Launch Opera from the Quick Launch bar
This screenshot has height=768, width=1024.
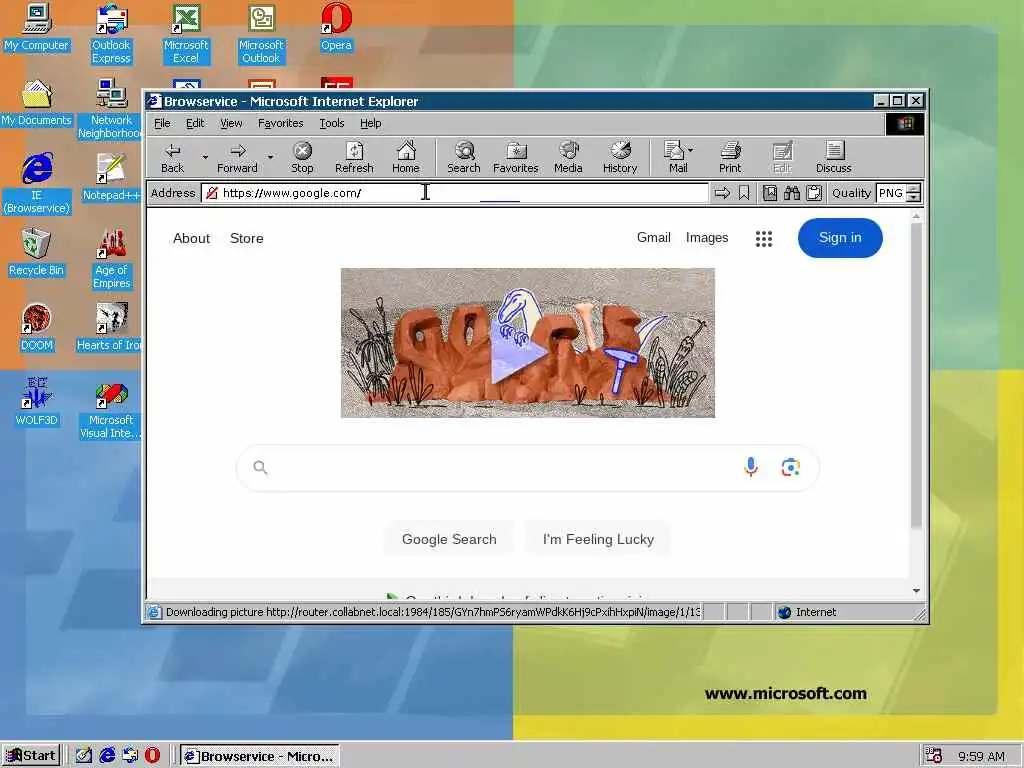coord(152,756)
